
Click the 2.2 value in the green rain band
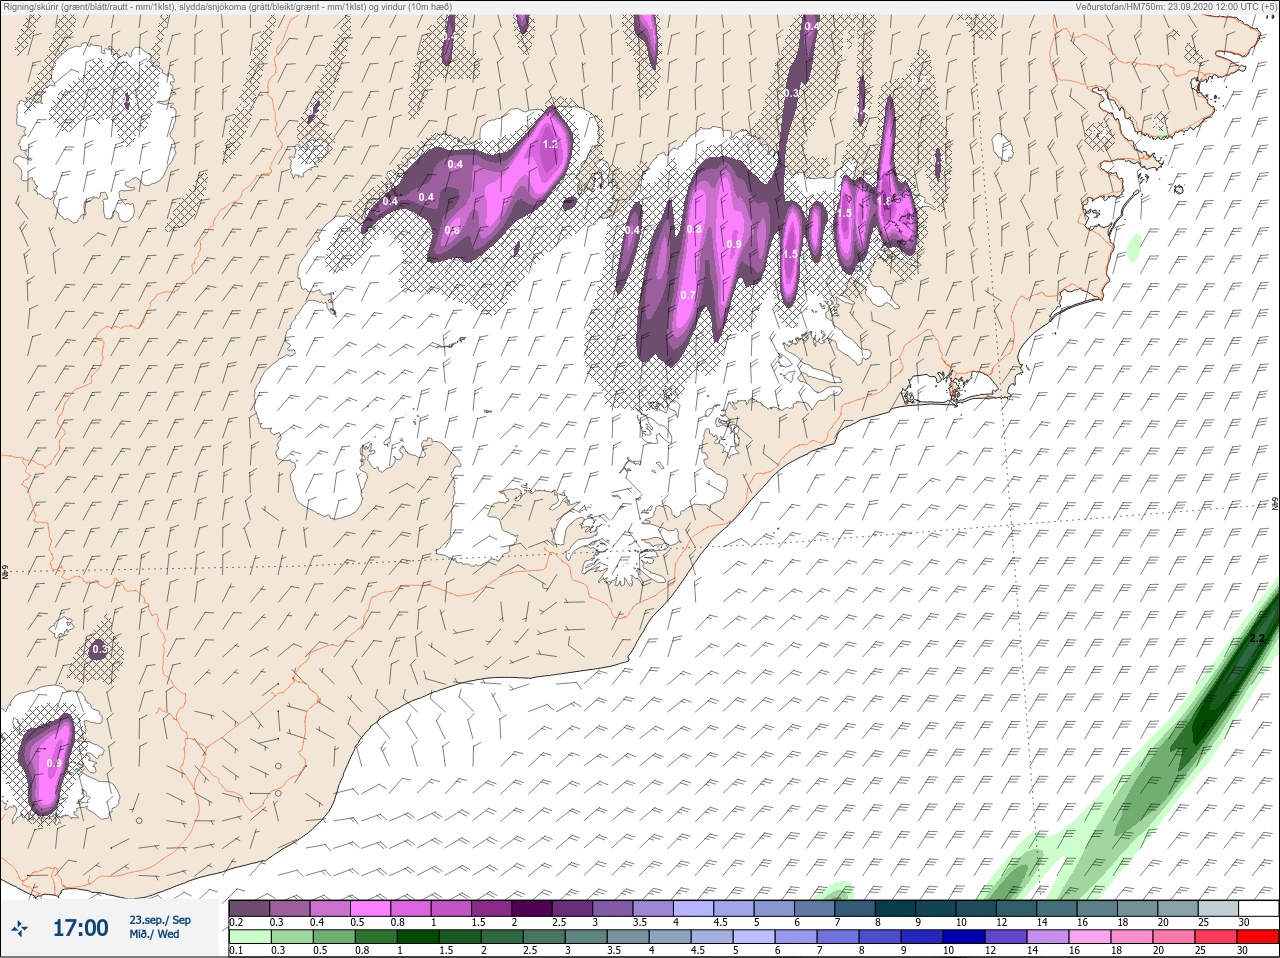pos(1257,638)
